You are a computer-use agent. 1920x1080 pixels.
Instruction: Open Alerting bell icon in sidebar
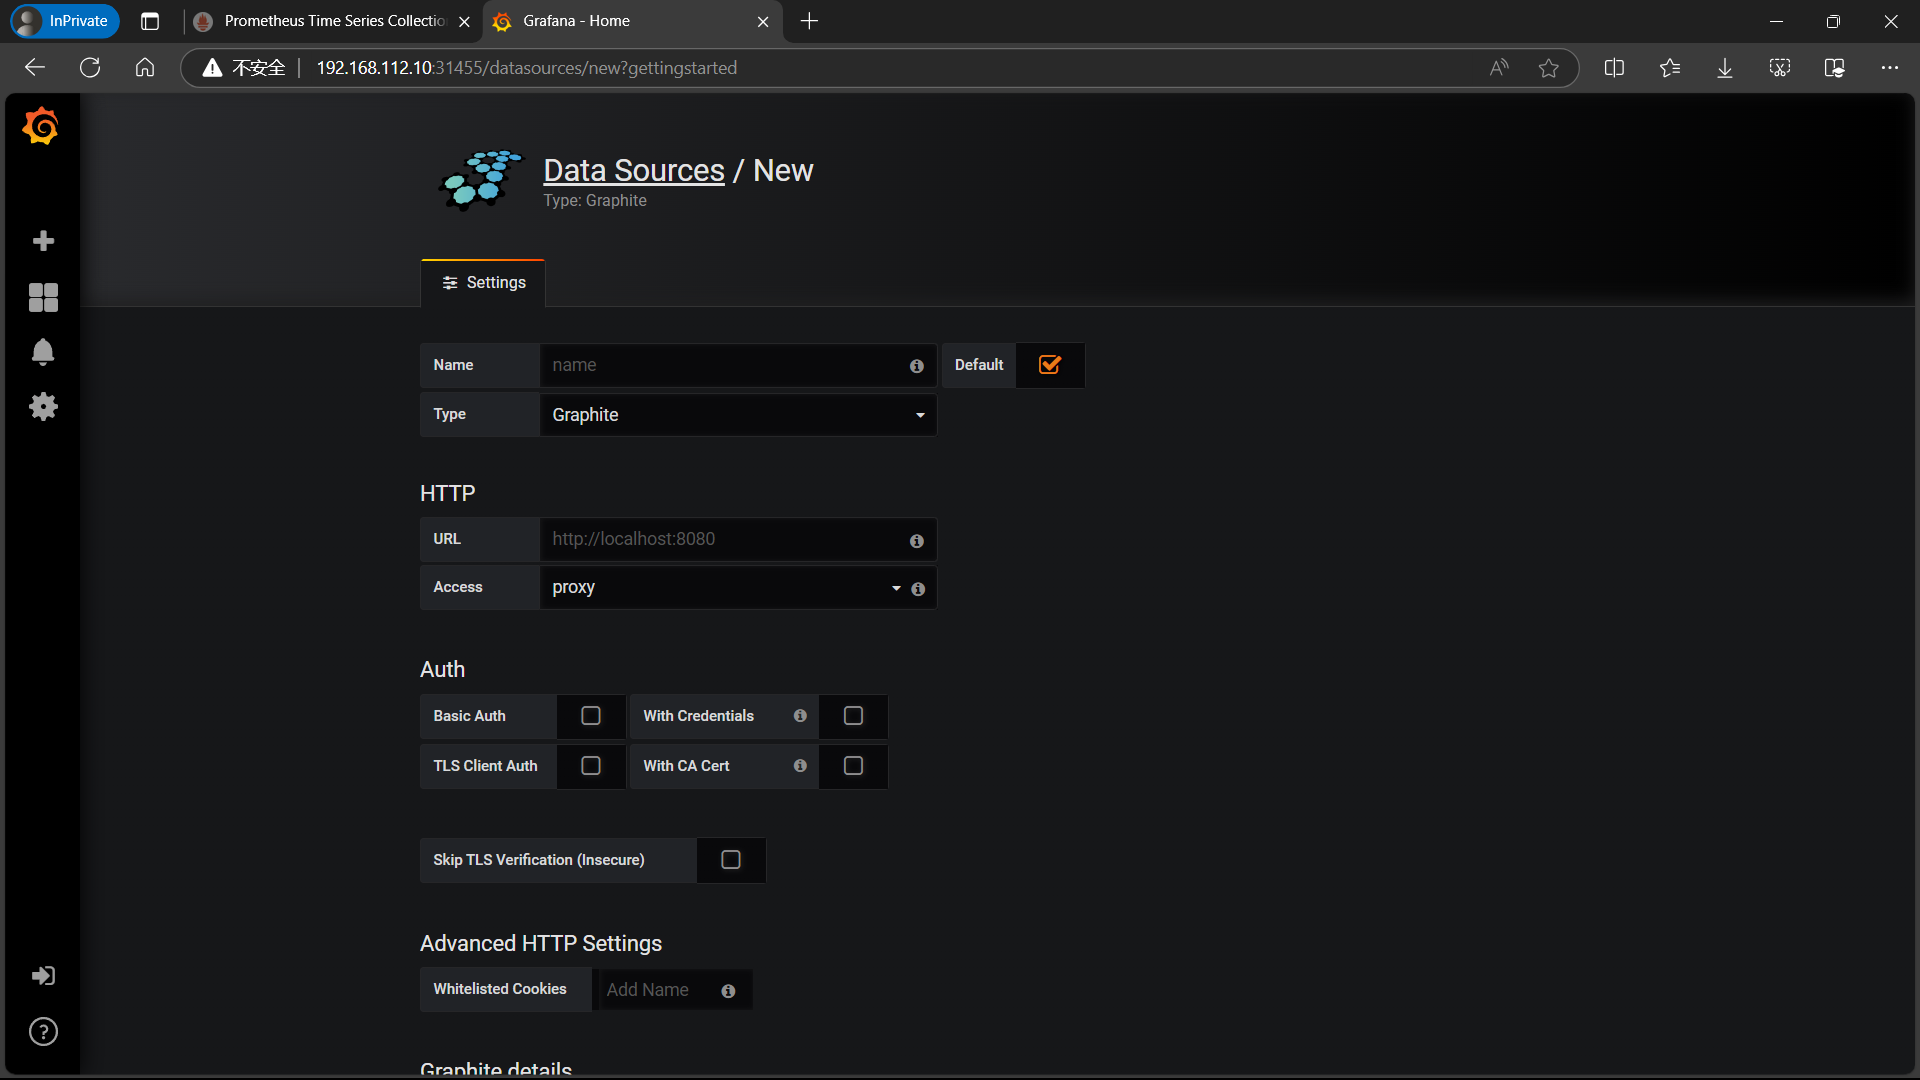coord(43,352)
